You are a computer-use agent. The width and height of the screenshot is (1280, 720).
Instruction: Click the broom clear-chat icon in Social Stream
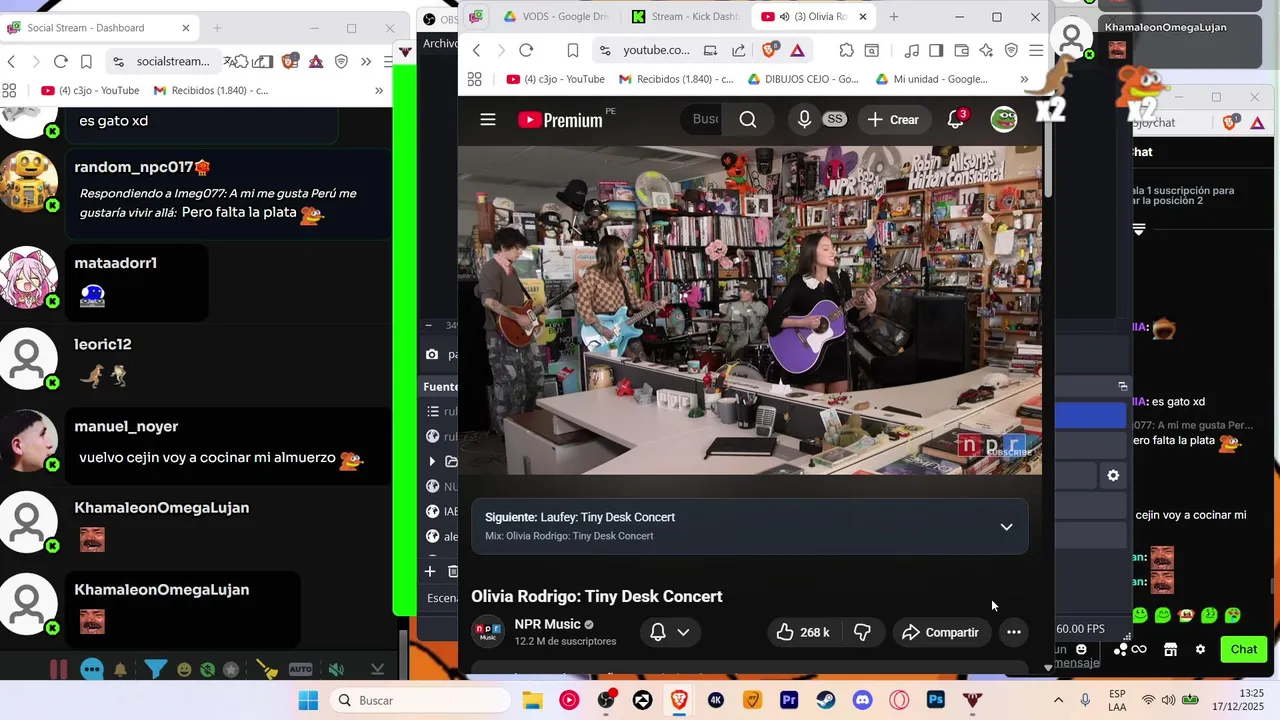click(267, 669)
